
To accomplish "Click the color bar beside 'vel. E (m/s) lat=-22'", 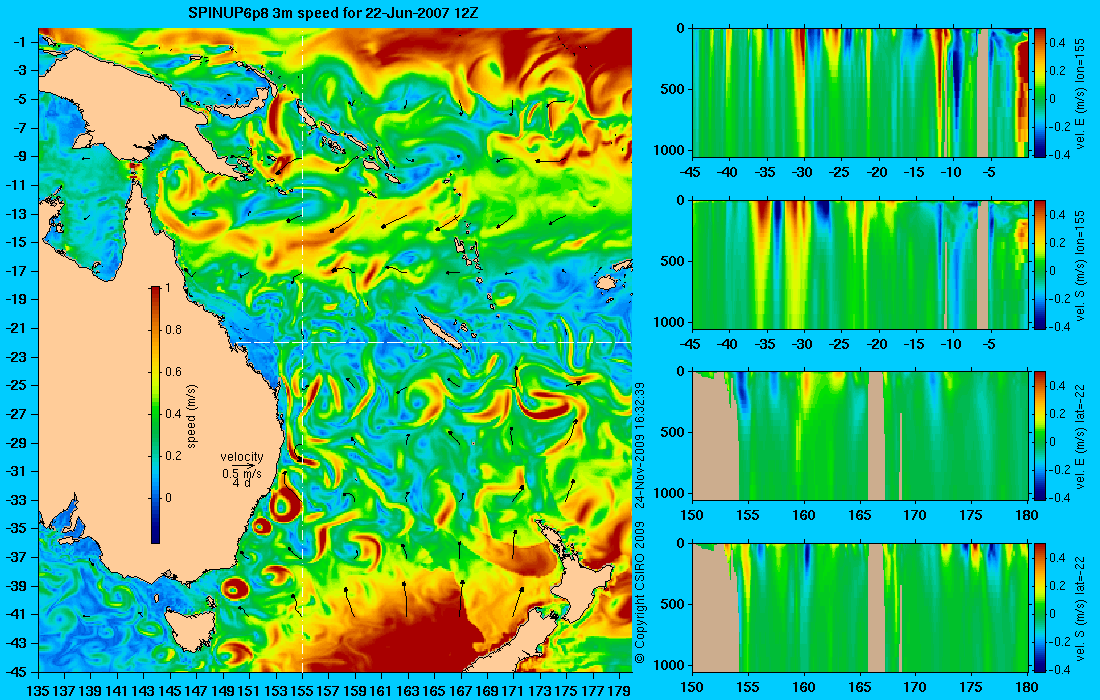I will tap(1040, 436).
